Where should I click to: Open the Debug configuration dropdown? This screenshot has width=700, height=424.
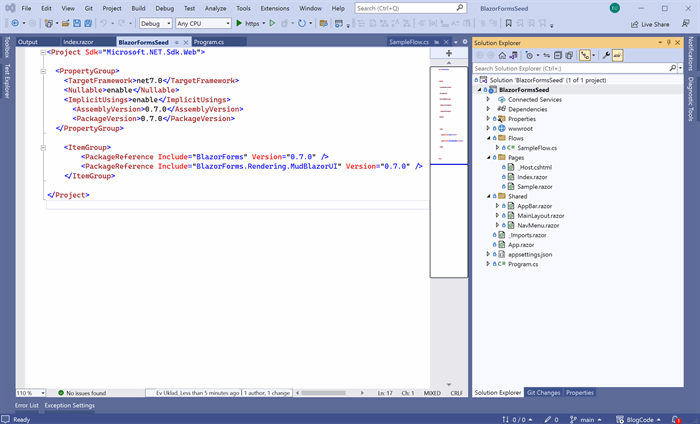pyautogui.click(x=155, y=23)
